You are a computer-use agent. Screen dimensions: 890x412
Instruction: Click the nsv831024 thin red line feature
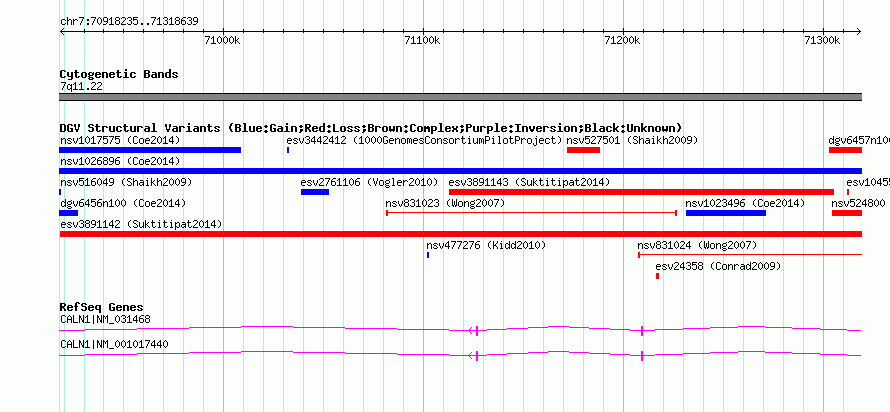pos(750,255)
